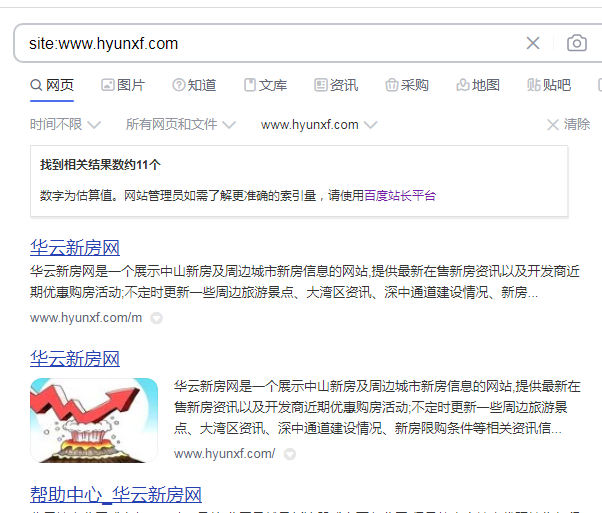Go to the 文库 tab
The image size is (602, 513).
coord(265,85)
